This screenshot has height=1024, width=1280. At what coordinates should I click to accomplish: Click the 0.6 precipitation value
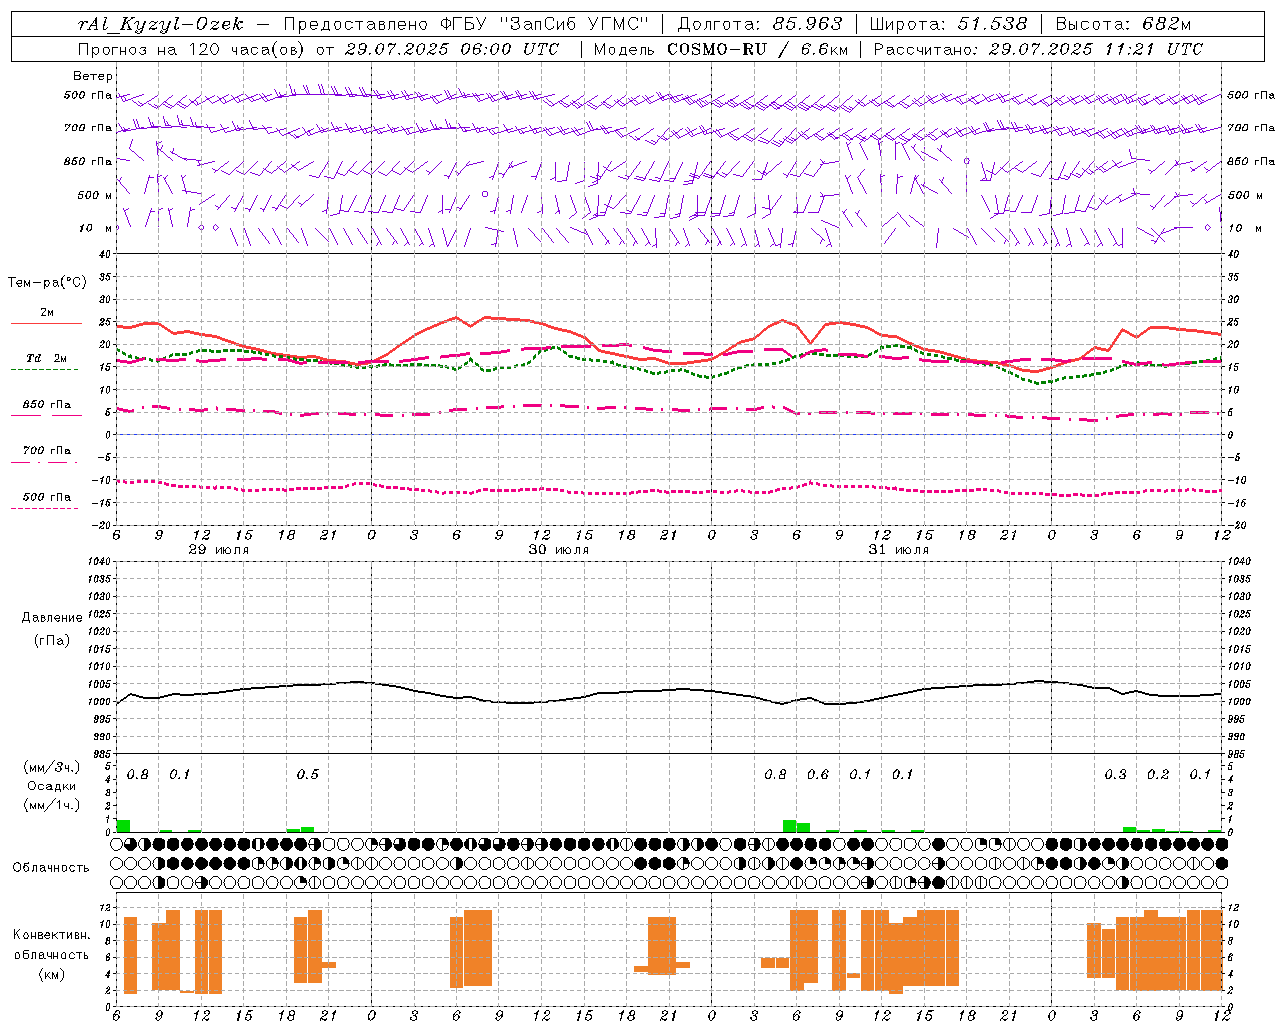pyautogui.click(x=818, y=775)
